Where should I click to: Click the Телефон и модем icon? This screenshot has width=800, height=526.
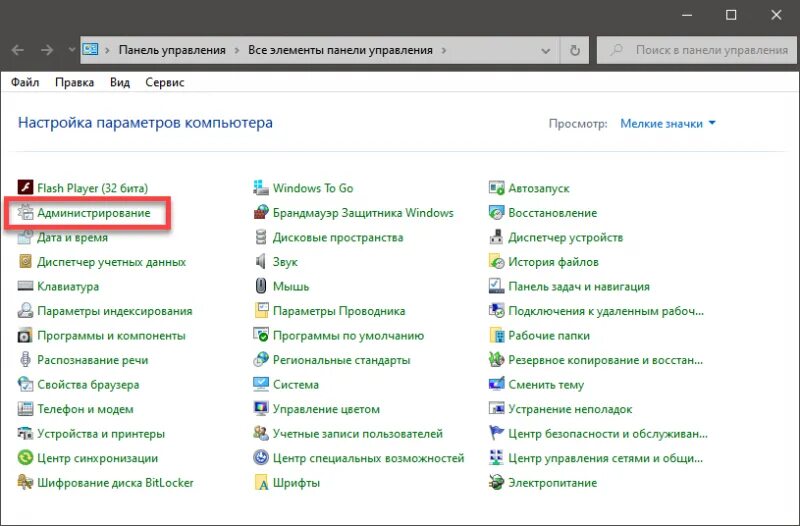click(25, 409)
